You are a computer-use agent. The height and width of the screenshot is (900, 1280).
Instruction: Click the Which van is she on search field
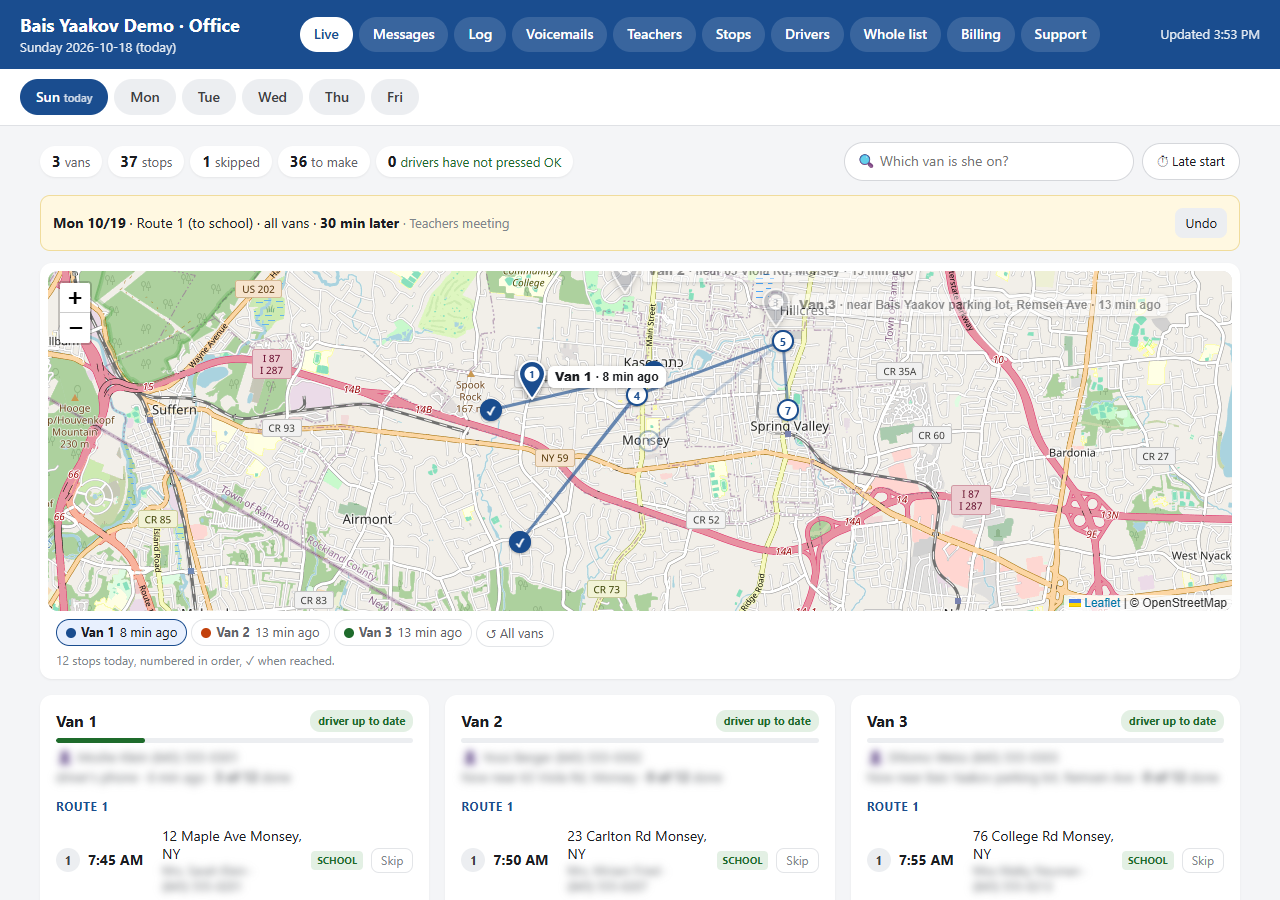tap(989, 161)
